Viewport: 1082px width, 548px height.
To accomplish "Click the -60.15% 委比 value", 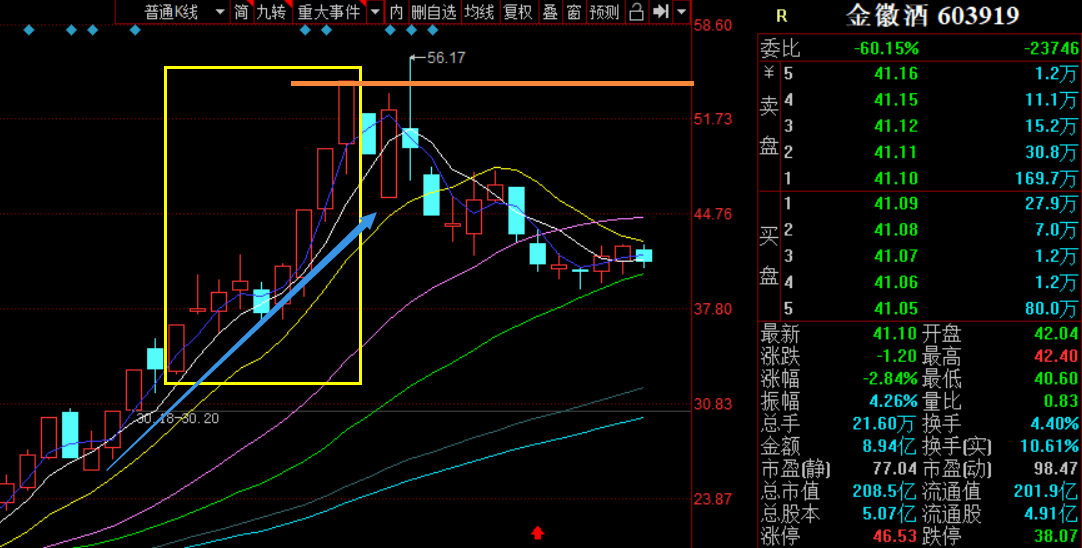I will (x=886, y=48).
